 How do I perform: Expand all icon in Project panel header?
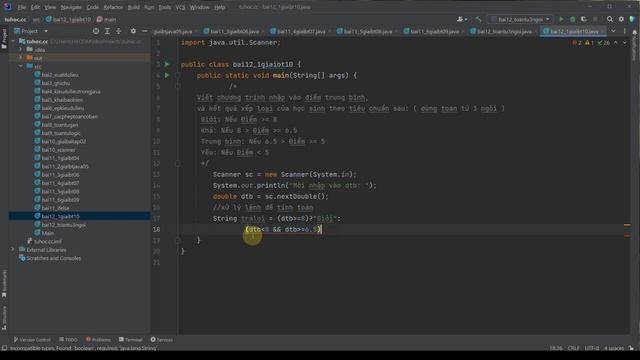(x=107, y=31)
